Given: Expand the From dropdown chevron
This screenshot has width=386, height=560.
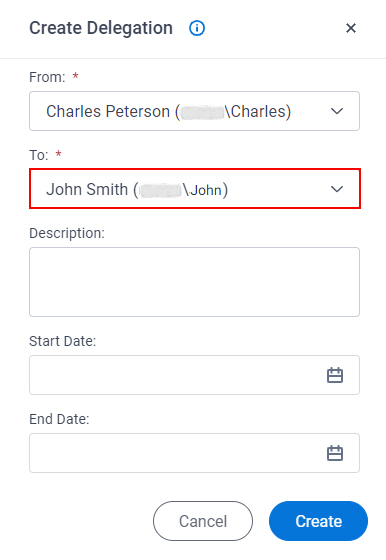Looking at the screenshot, I should (337, 111).
